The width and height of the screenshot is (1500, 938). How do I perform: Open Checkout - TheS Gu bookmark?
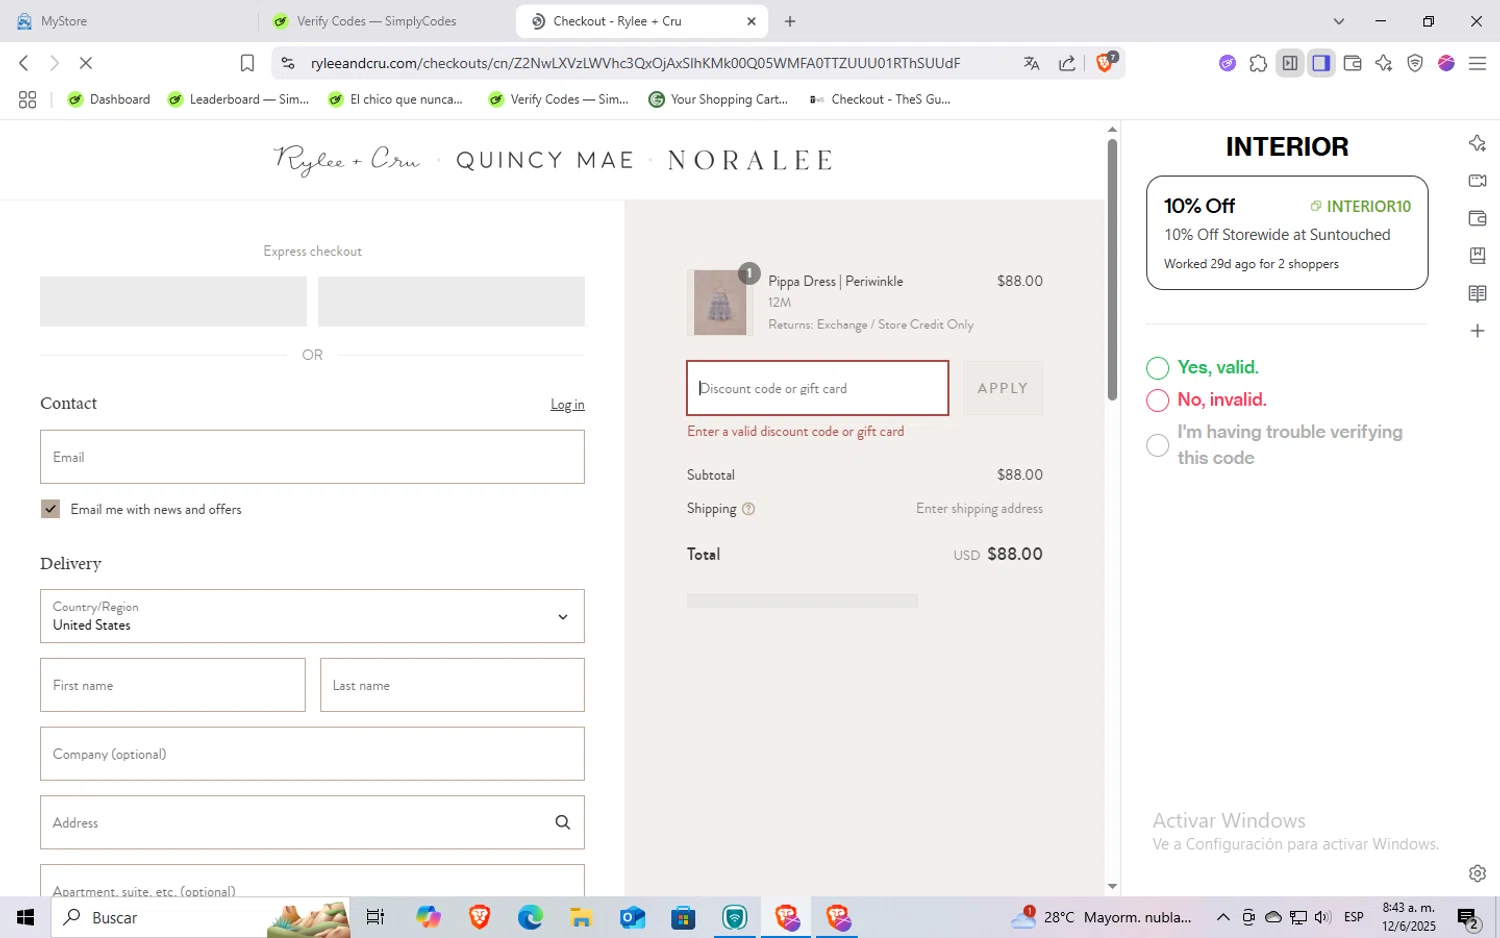[x=880, y=99]
